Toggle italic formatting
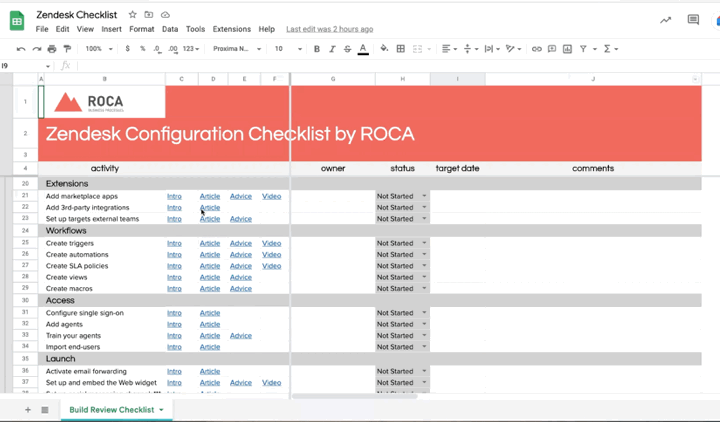The image size is (720, 422). (x=332, y=49)
